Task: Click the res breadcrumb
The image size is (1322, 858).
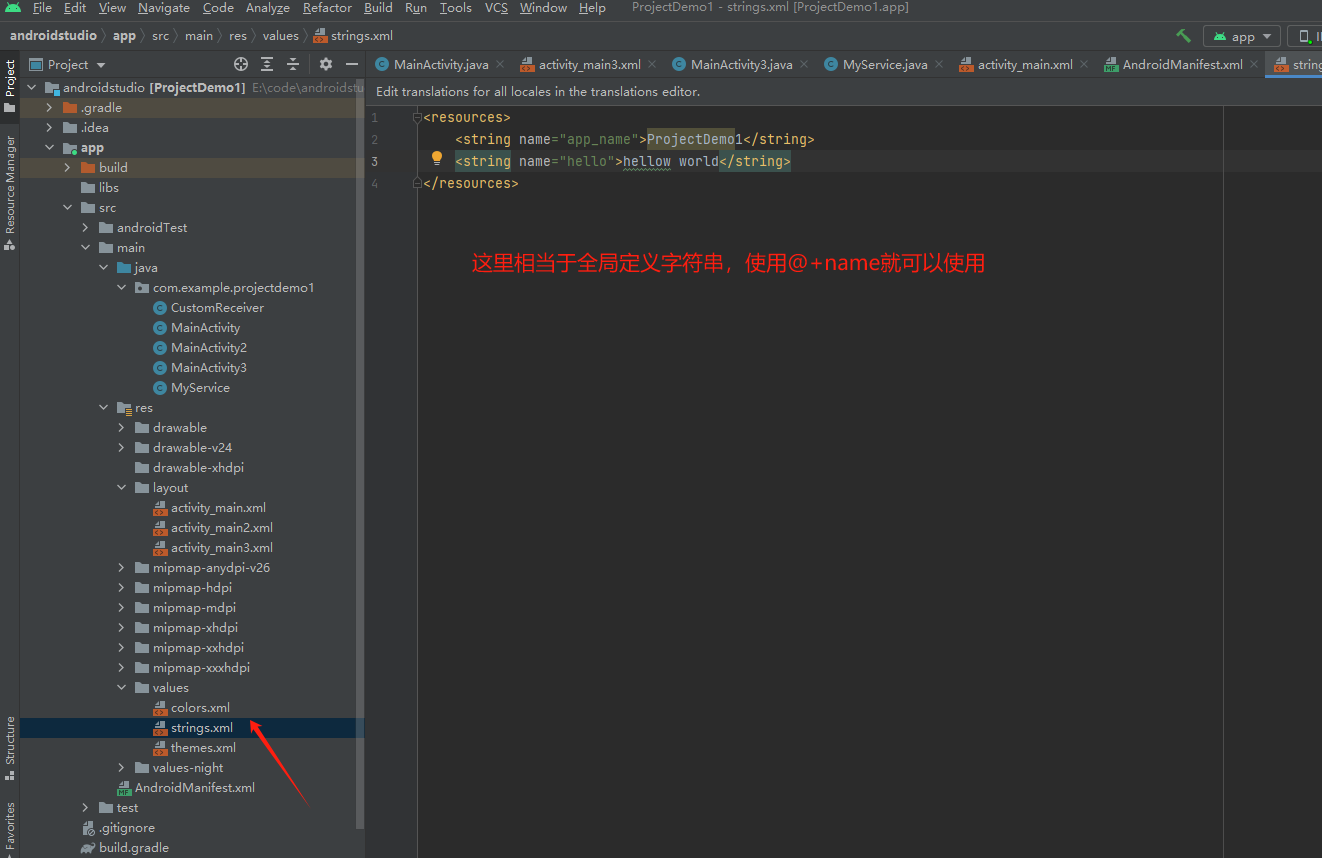Action: 237,36
